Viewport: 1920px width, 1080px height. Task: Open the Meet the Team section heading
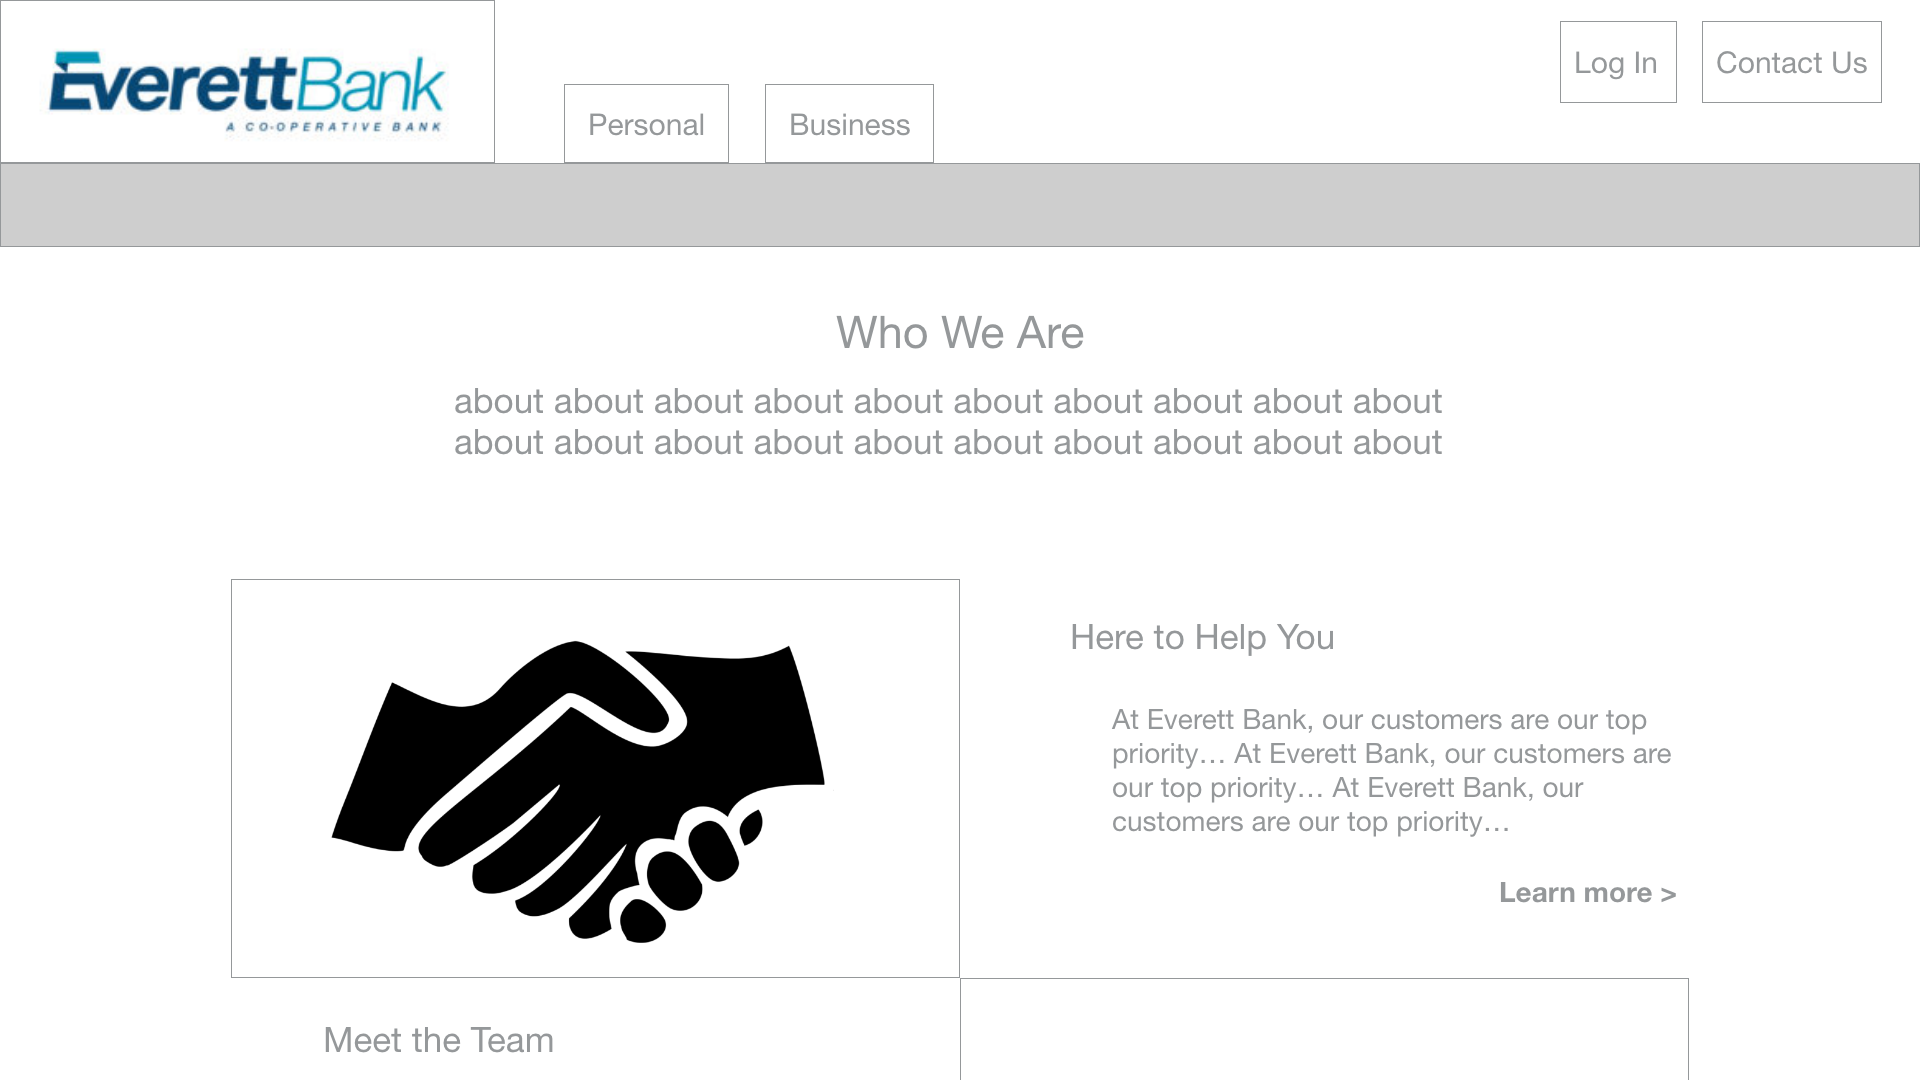(438, 1040)
